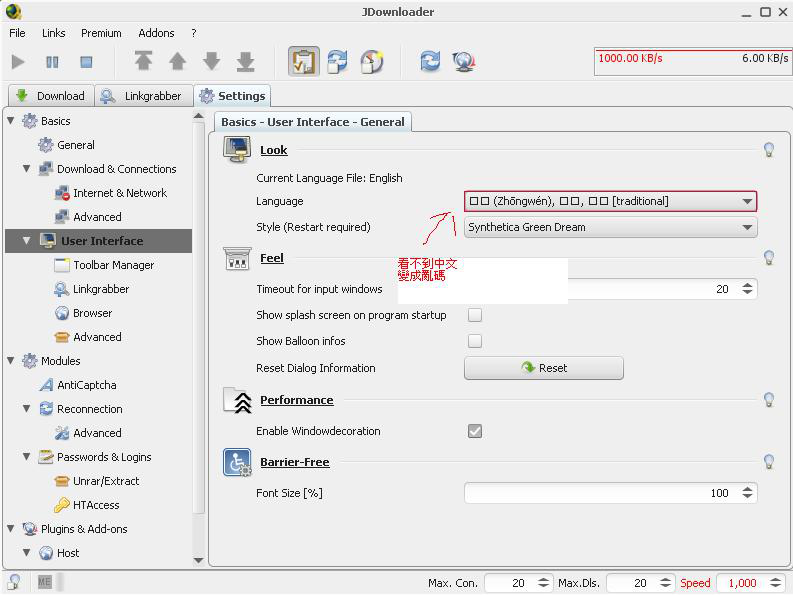Move selection down one position icon
The height and width of the screenshot is (596, 793).
click(211, 61)
